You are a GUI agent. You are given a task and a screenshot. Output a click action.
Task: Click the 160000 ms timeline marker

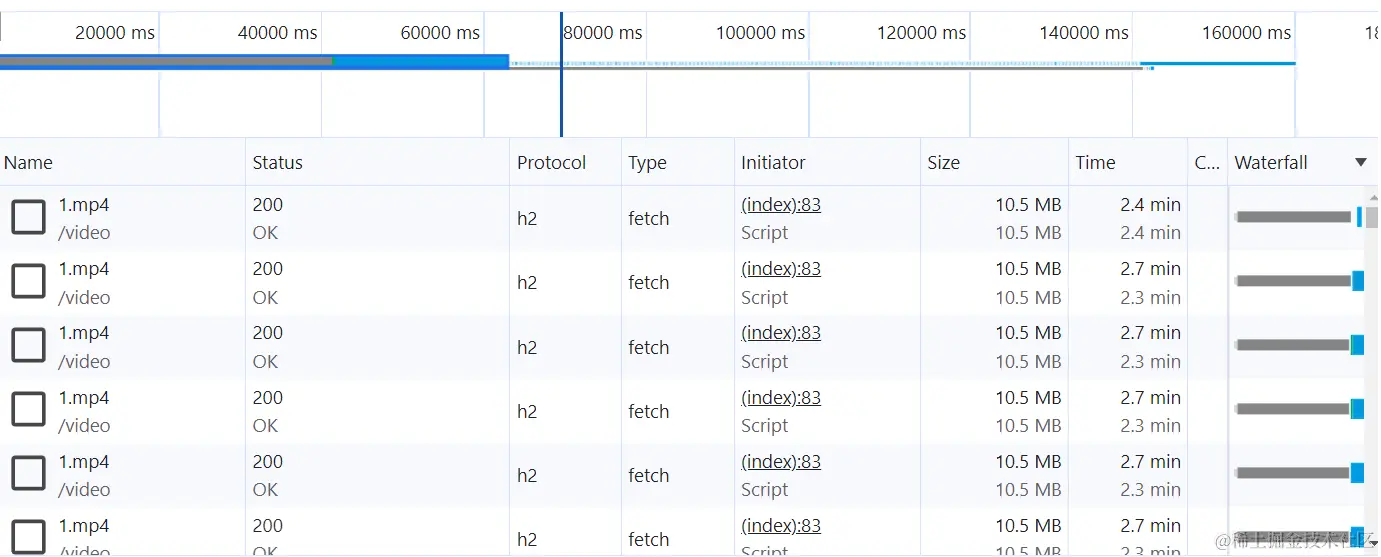[1246, 32]
